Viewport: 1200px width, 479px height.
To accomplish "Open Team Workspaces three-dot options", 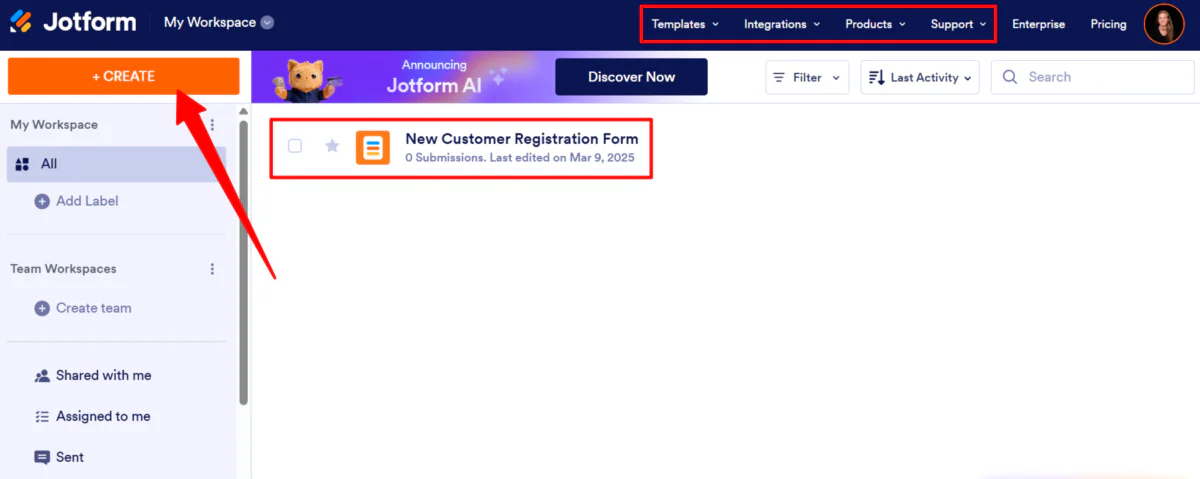I will pyautogui.click(x=212, y=269).
